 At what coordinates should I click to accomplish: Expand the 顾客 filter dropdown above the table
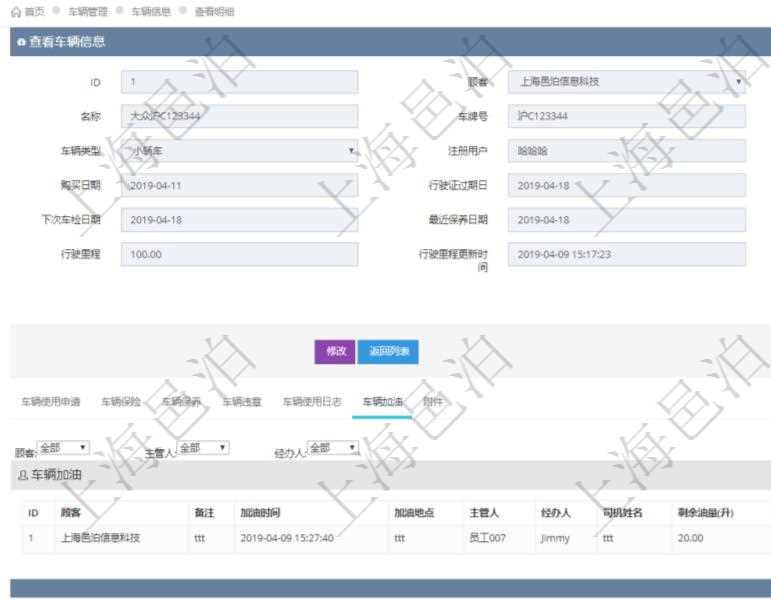click(x=63, y=447)
